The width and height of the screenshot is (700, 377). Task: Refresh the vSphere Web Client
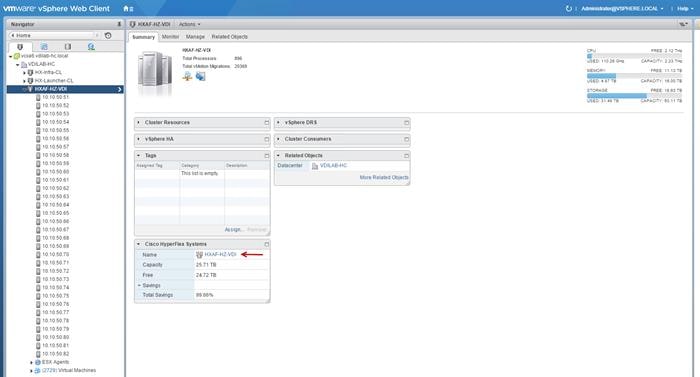568,8
